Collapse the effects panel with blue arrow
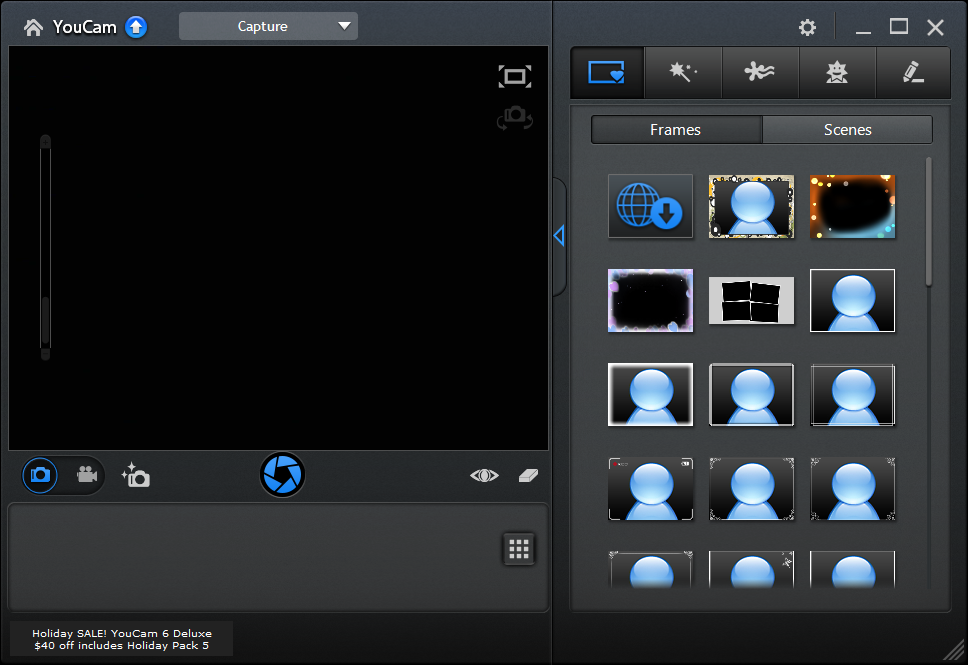 (558, 235)
